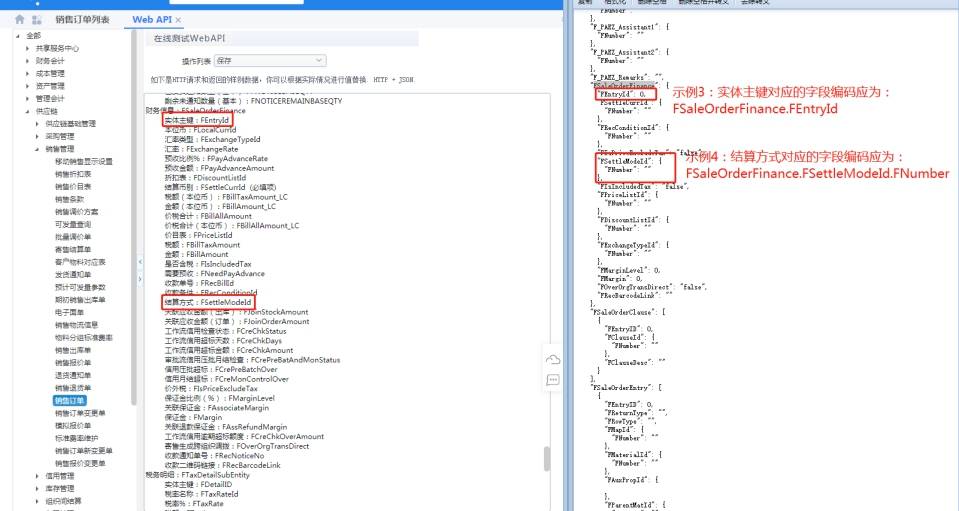Click the cloud icon on the right edge
This screenshot has height=511, width=959.
click(553, 359)
